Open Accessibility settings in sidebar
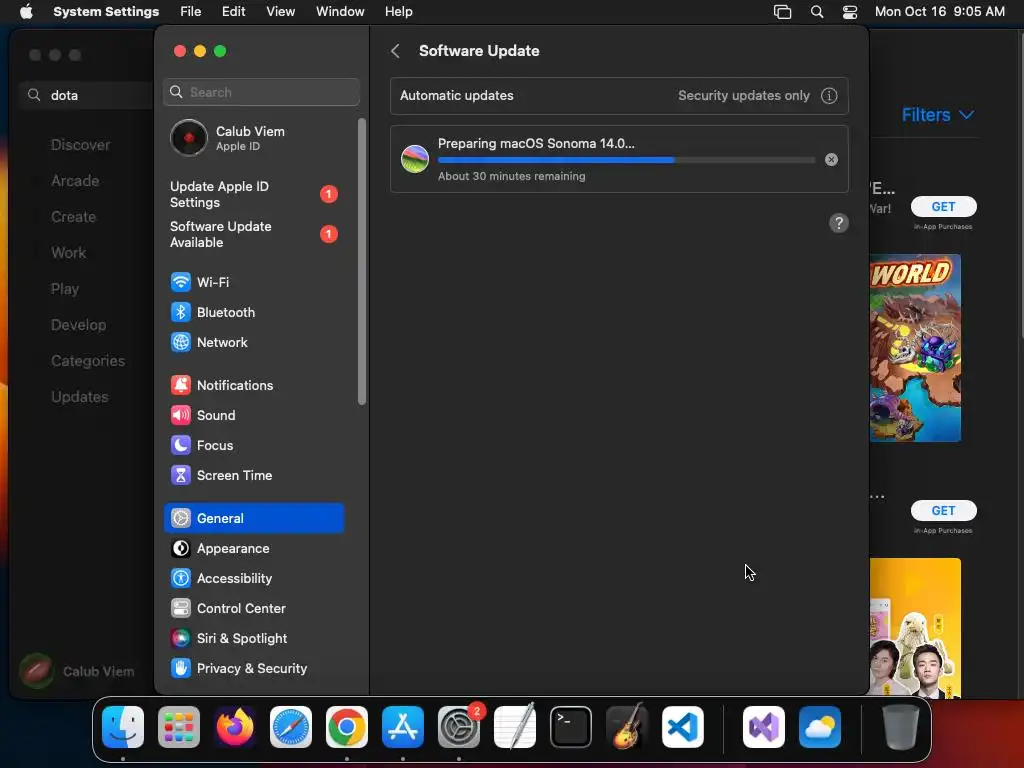Screen dimensions: 1024x768 254,579
